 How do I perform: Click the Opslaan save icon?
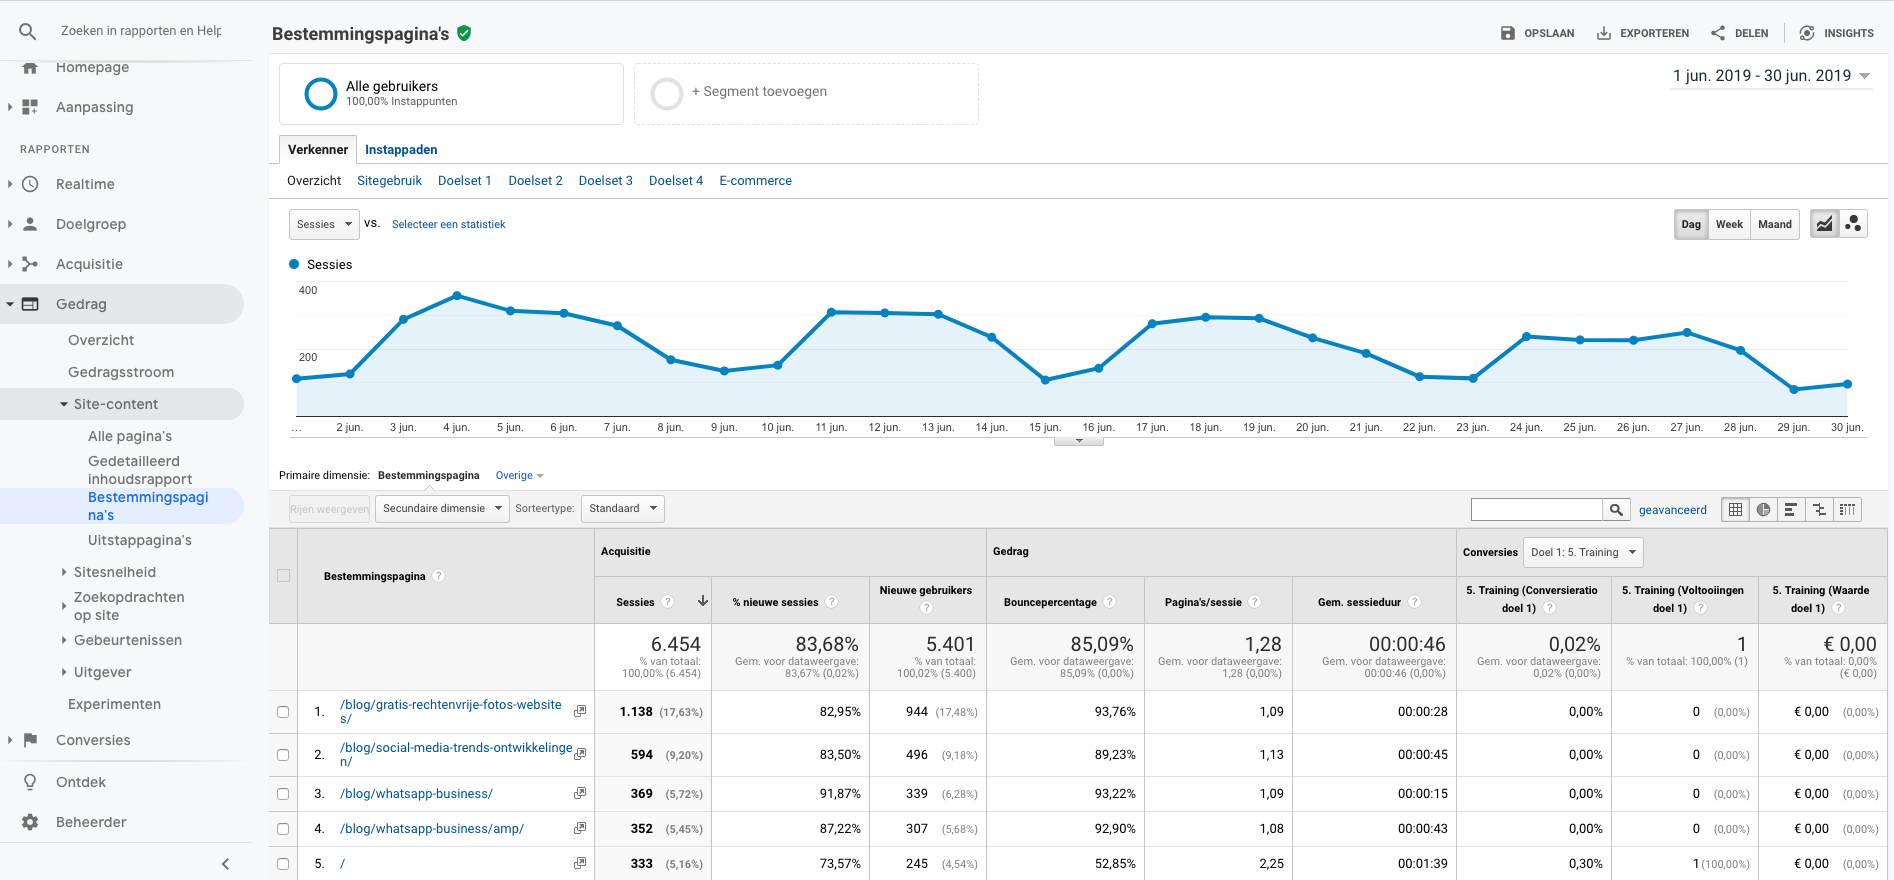coord(1508,33)
